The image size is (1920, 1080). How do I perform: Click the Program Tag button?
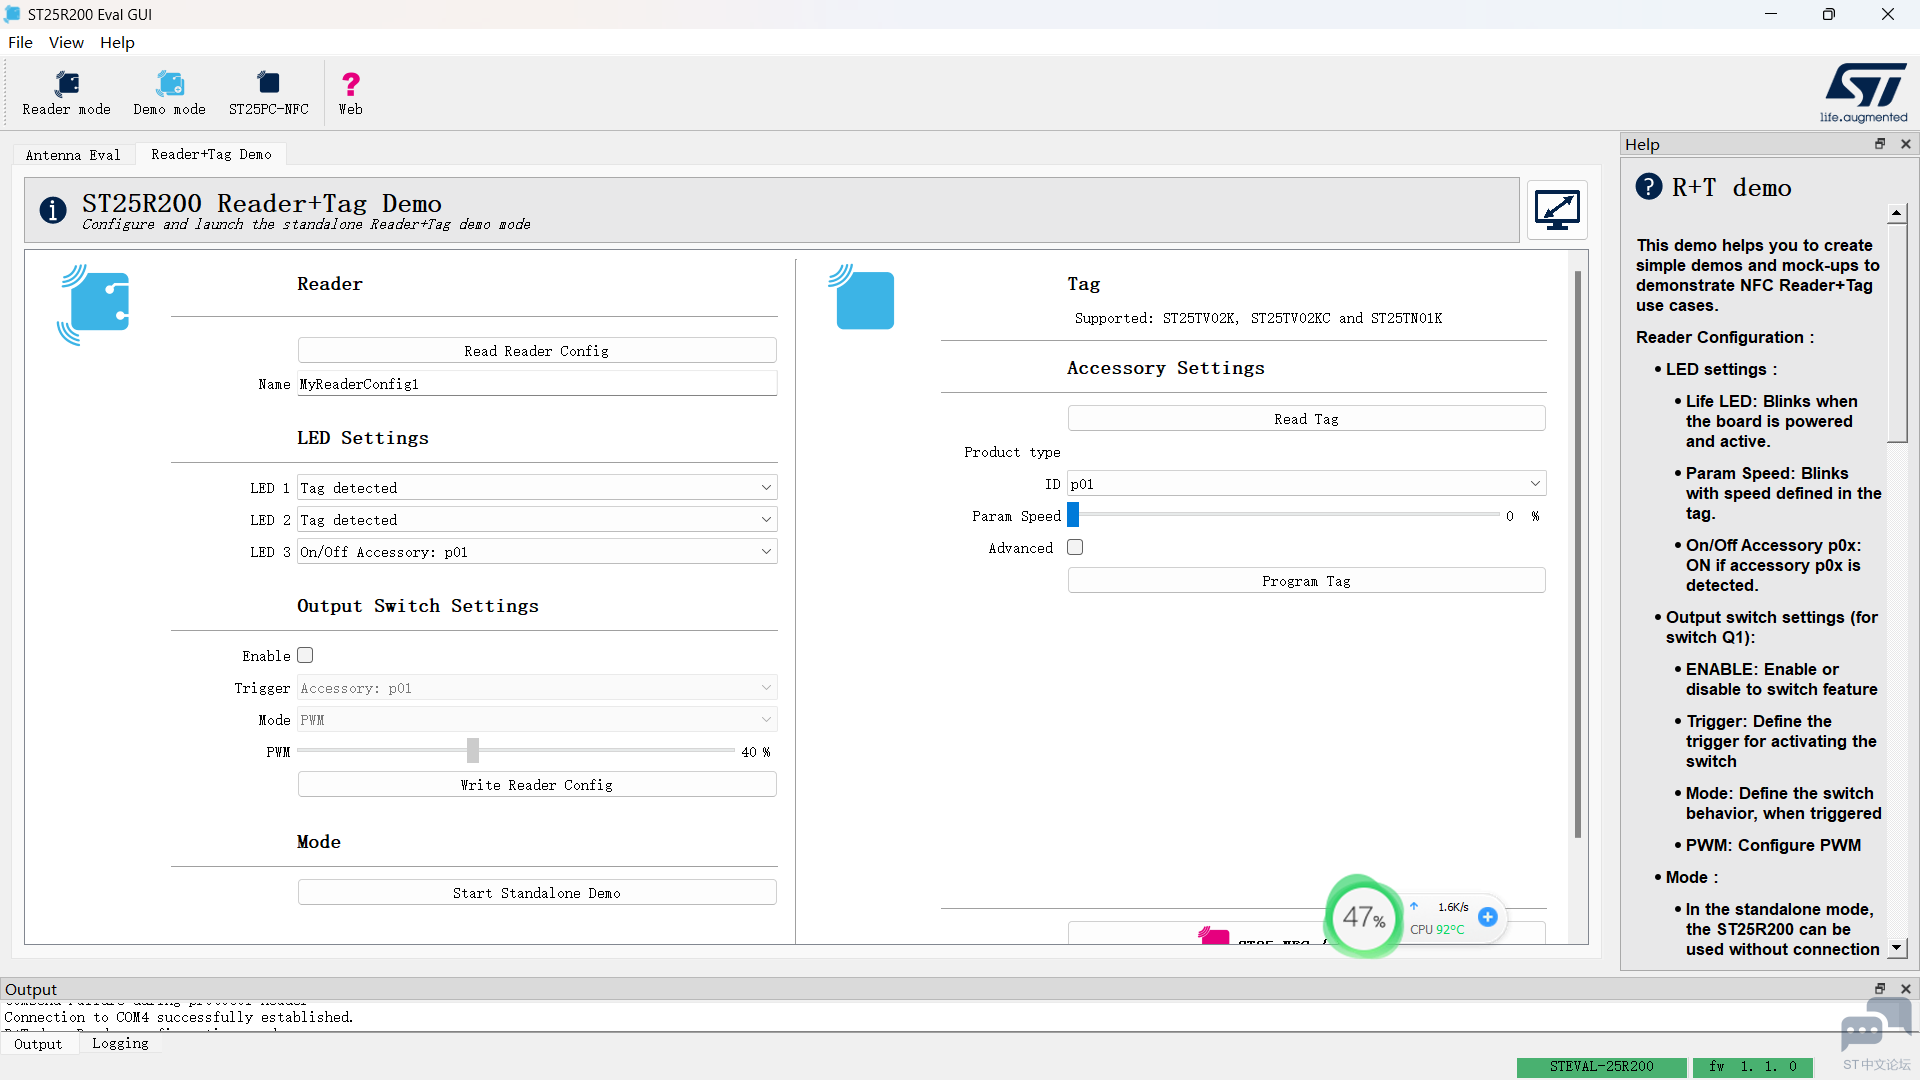pyautogui.click(x=1306, y=580)
